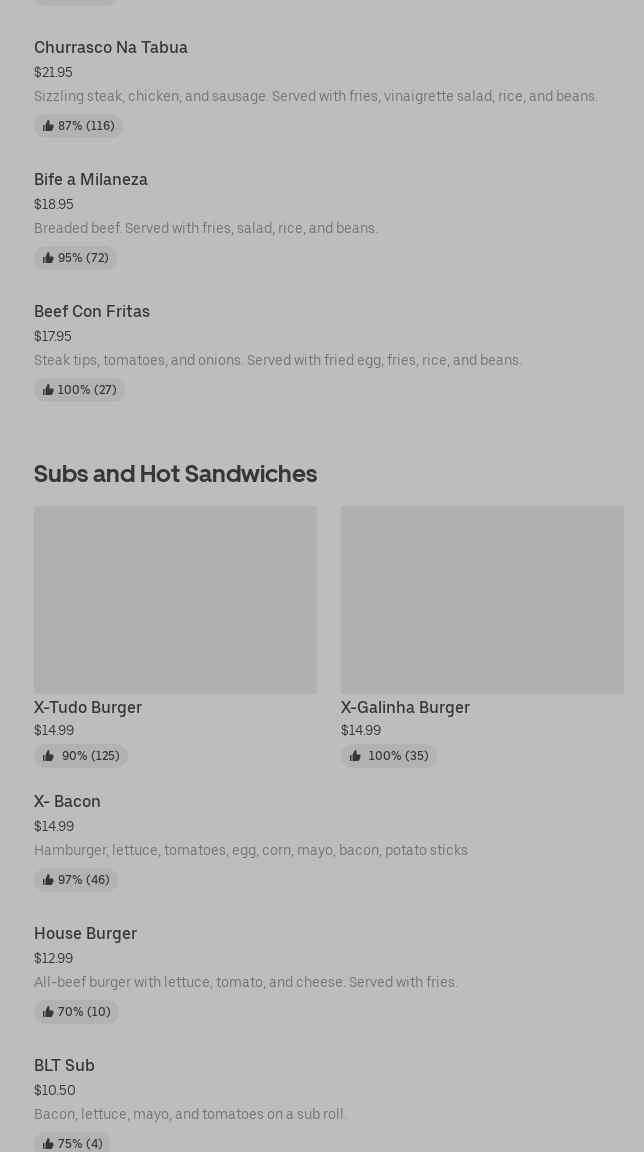Screen dimensions: 644x1152
Task: Open the Bife a Milaneza item
Action: pyautogui.click(x=91, y=179)
